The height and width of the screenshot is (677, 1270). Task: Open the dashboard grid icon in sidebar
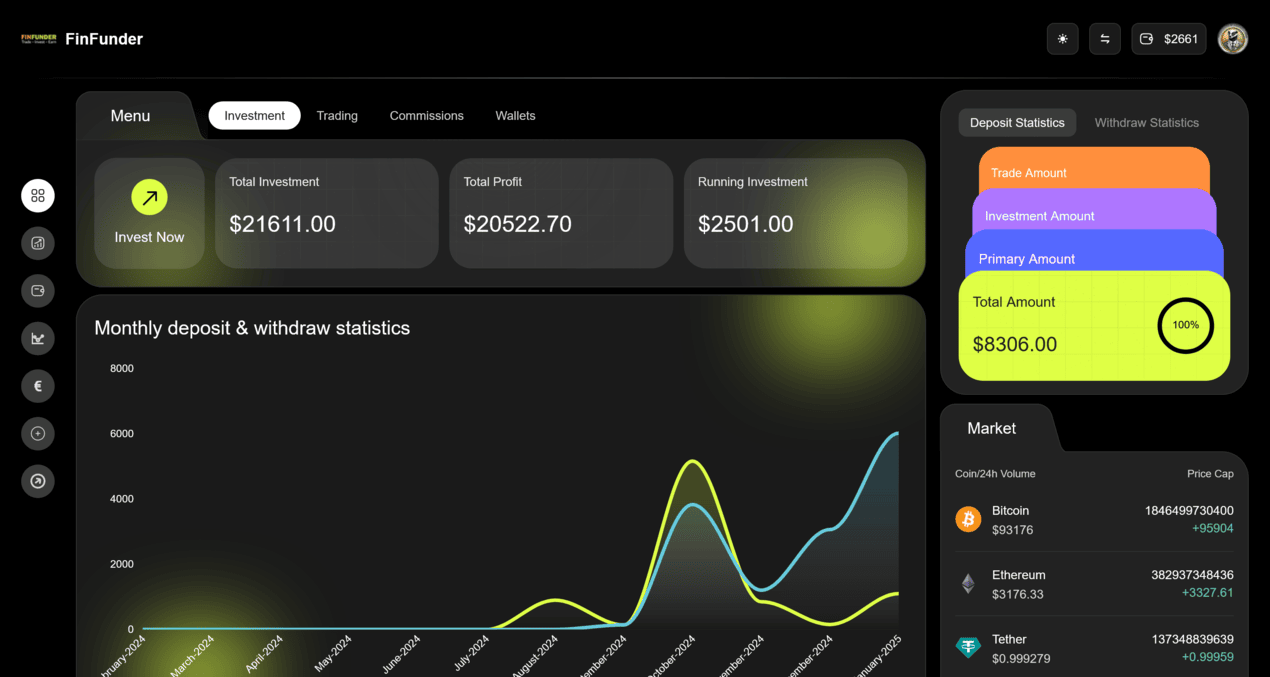38,196
